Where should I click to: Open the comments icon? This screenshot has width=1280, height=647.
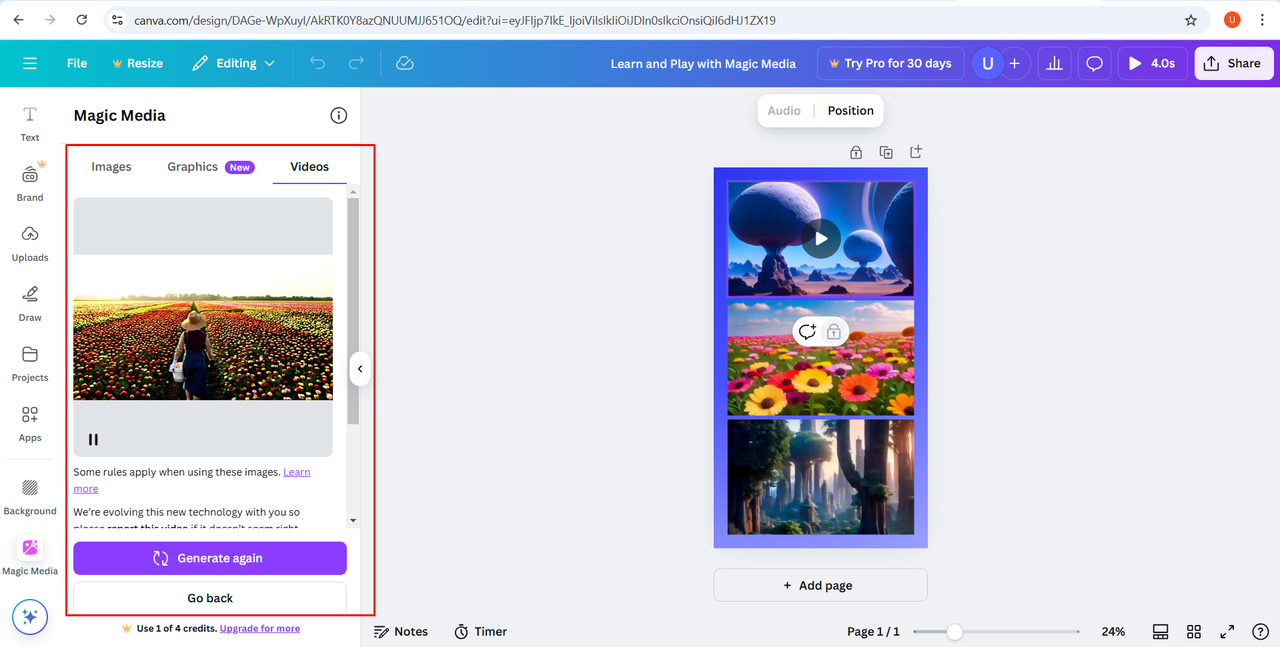point(1094,63)
